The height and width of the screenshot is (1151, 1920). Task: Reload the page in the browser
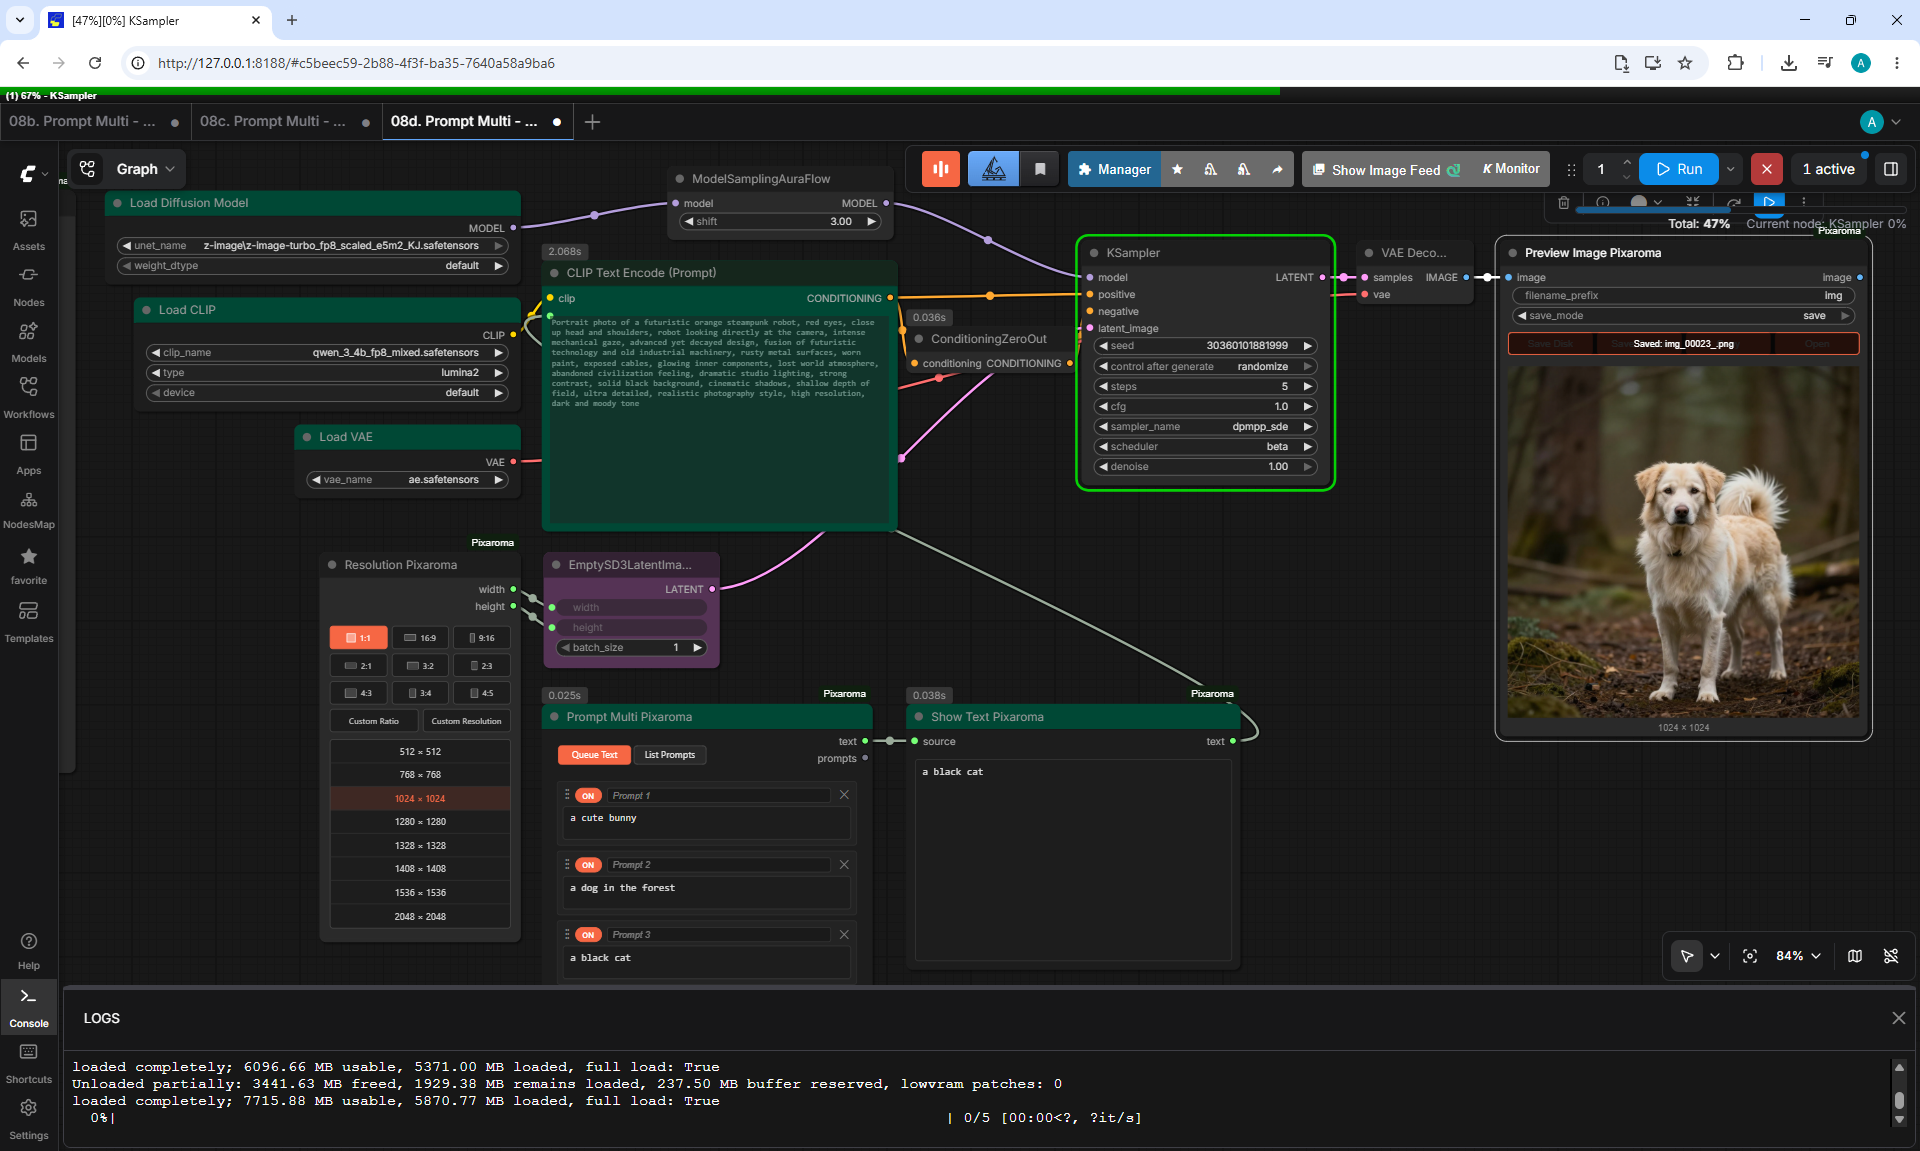(95, 63)
